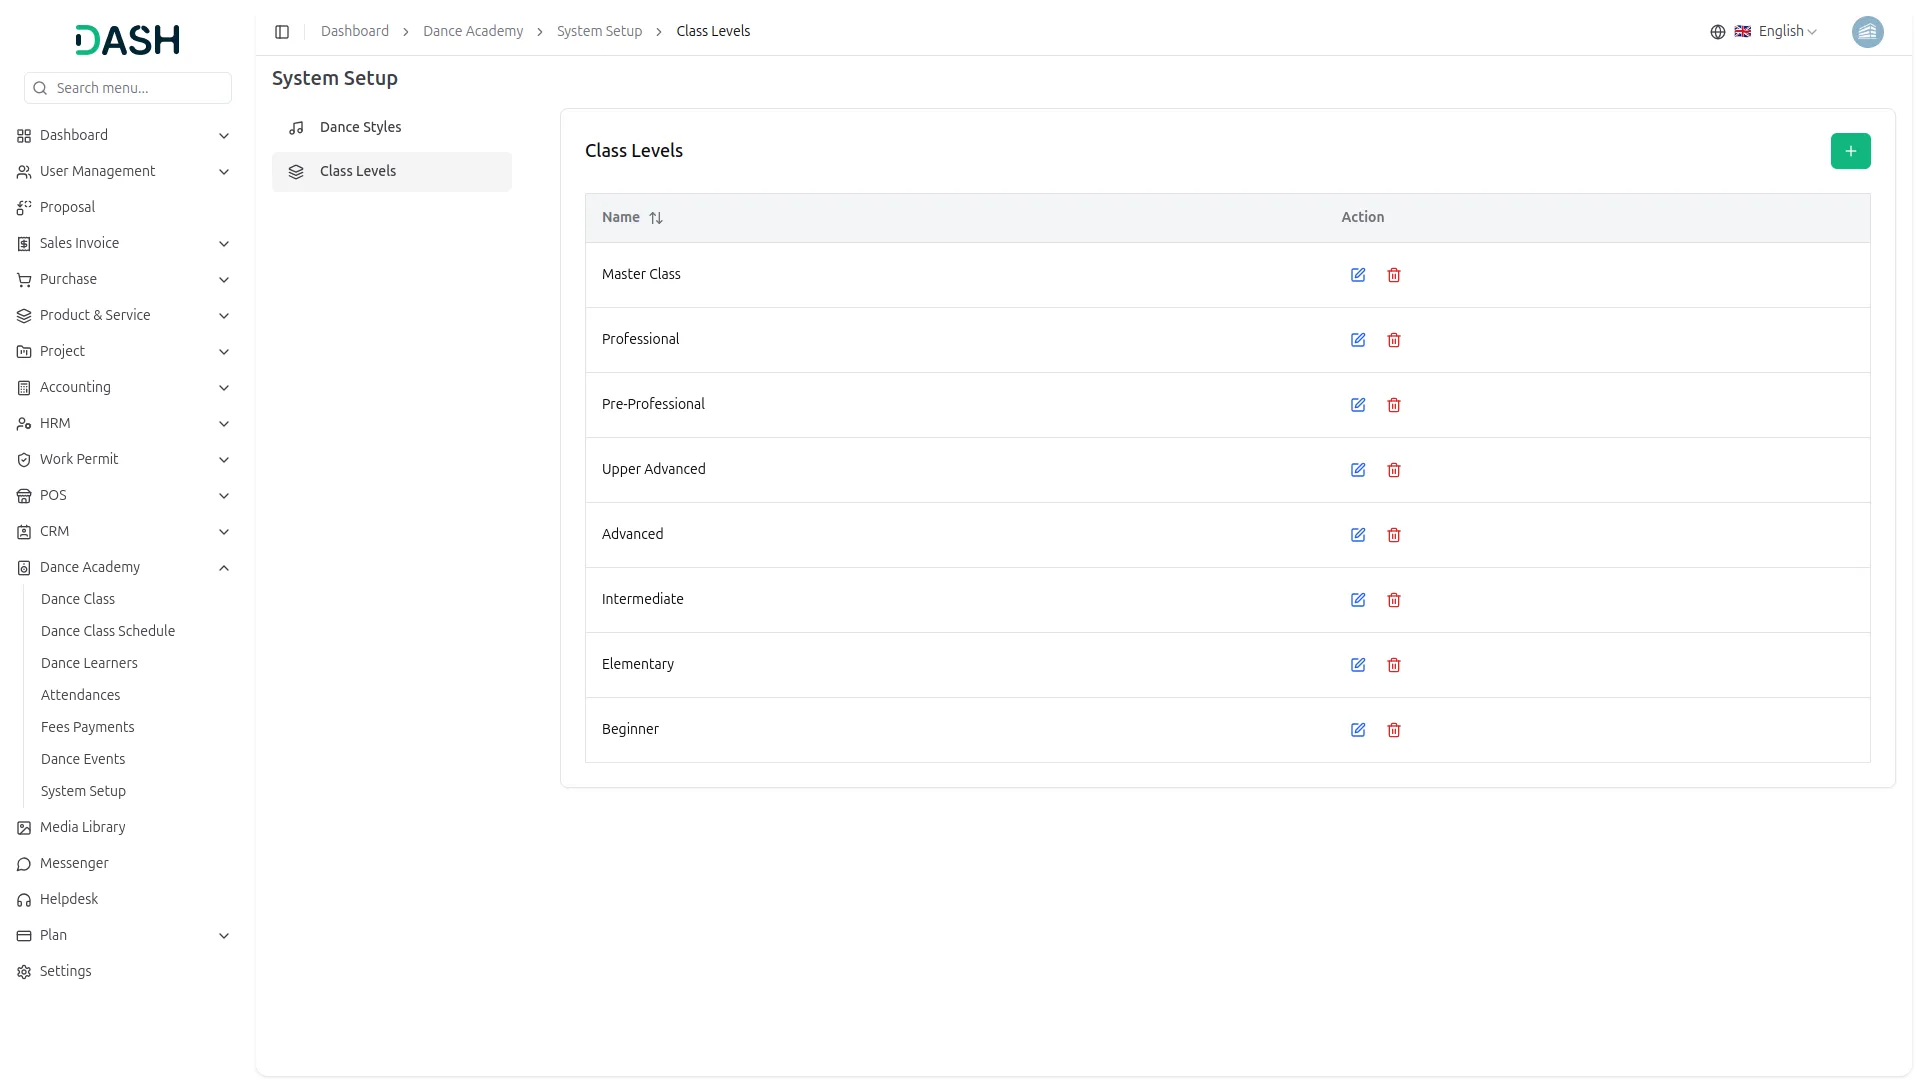Collapse the Dance Academy menu
This screenshot has height=1080, width=1920.
coord(224,568)
